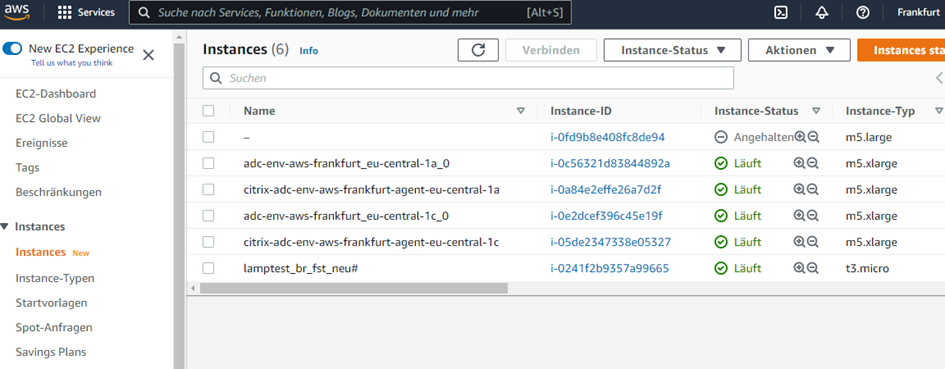This screenshot has height=369, width=945.
Task: Close the New EC2 Experience banner
Action: pos(148,55)
